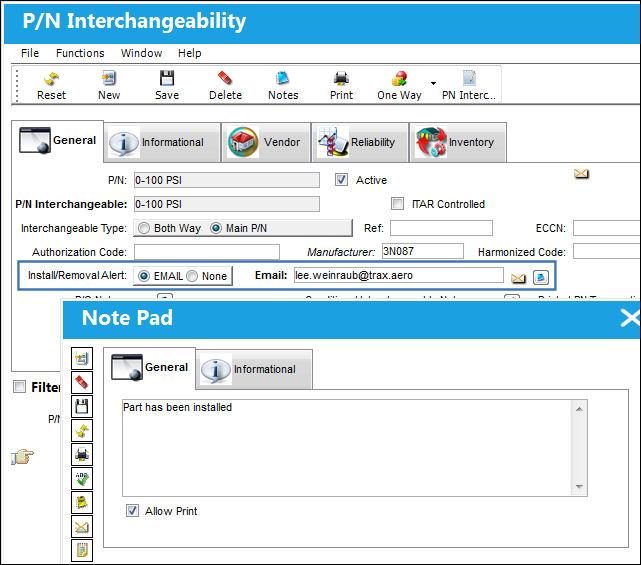Click the P/N Interchangeable field
The height and width of the screenshot is (565, 641).
(x=227, y=204)
